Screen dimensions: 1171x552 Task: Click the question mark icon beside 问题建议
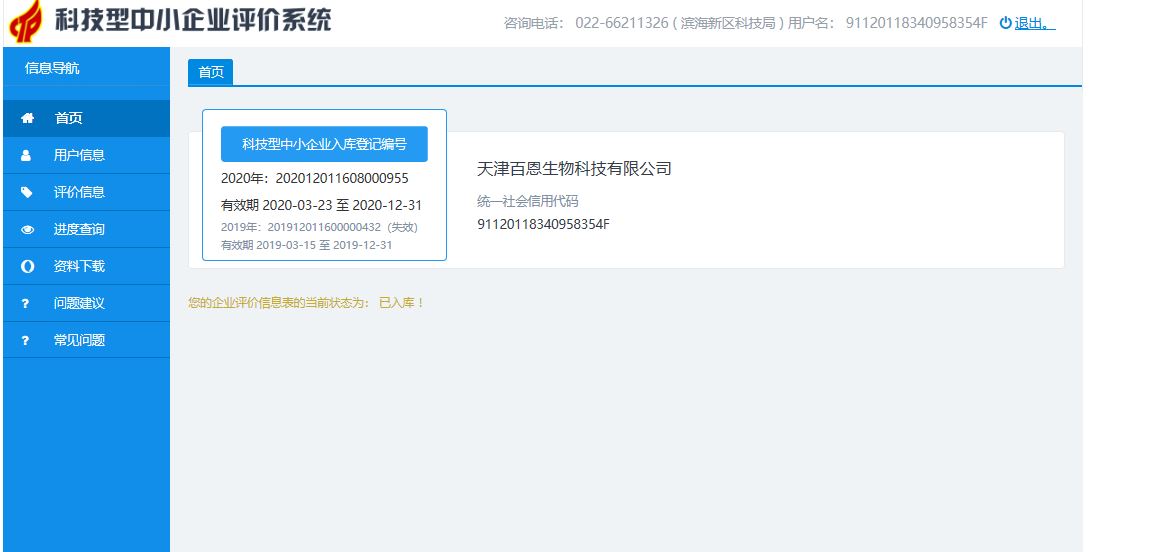pos(25,304)
